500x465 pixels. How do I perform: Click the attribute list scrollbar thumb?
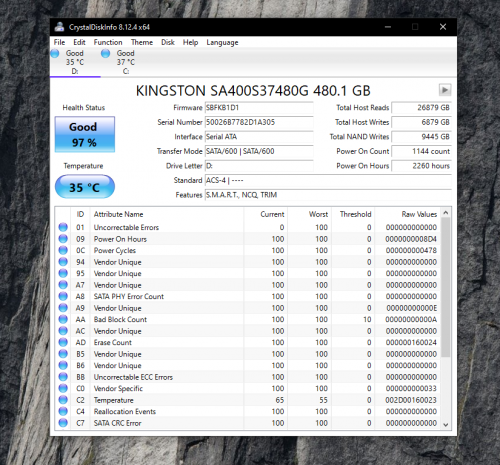(x=446, y=288)
